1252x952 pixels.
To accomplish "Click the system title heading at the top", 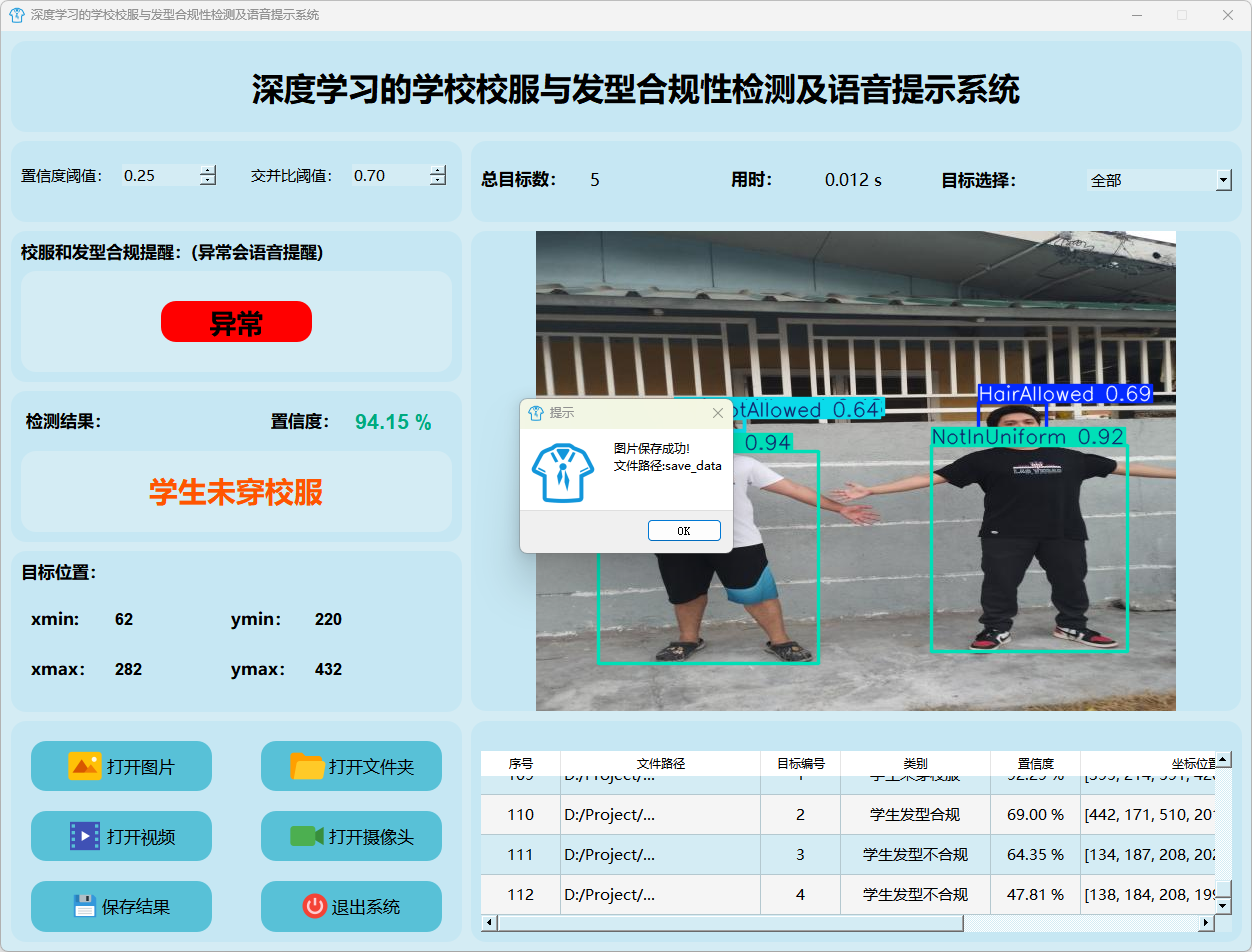I will pos(636,90).
